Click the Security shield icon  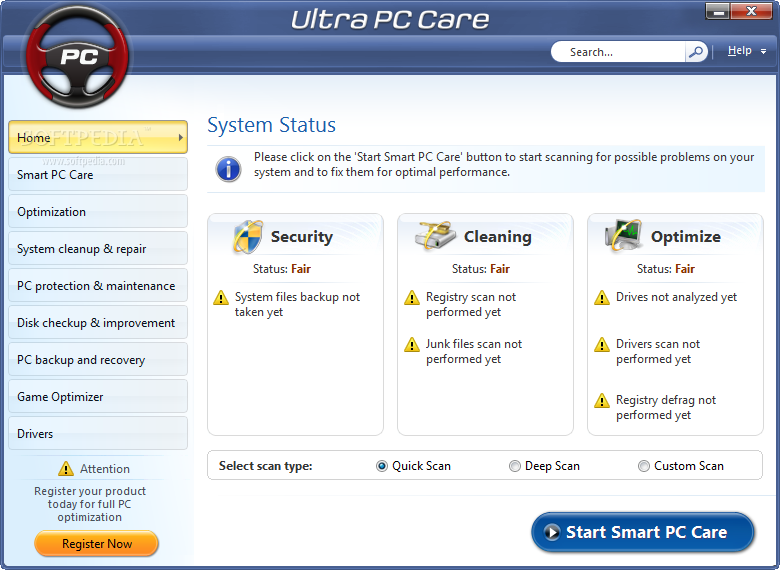tap(247, 237)
